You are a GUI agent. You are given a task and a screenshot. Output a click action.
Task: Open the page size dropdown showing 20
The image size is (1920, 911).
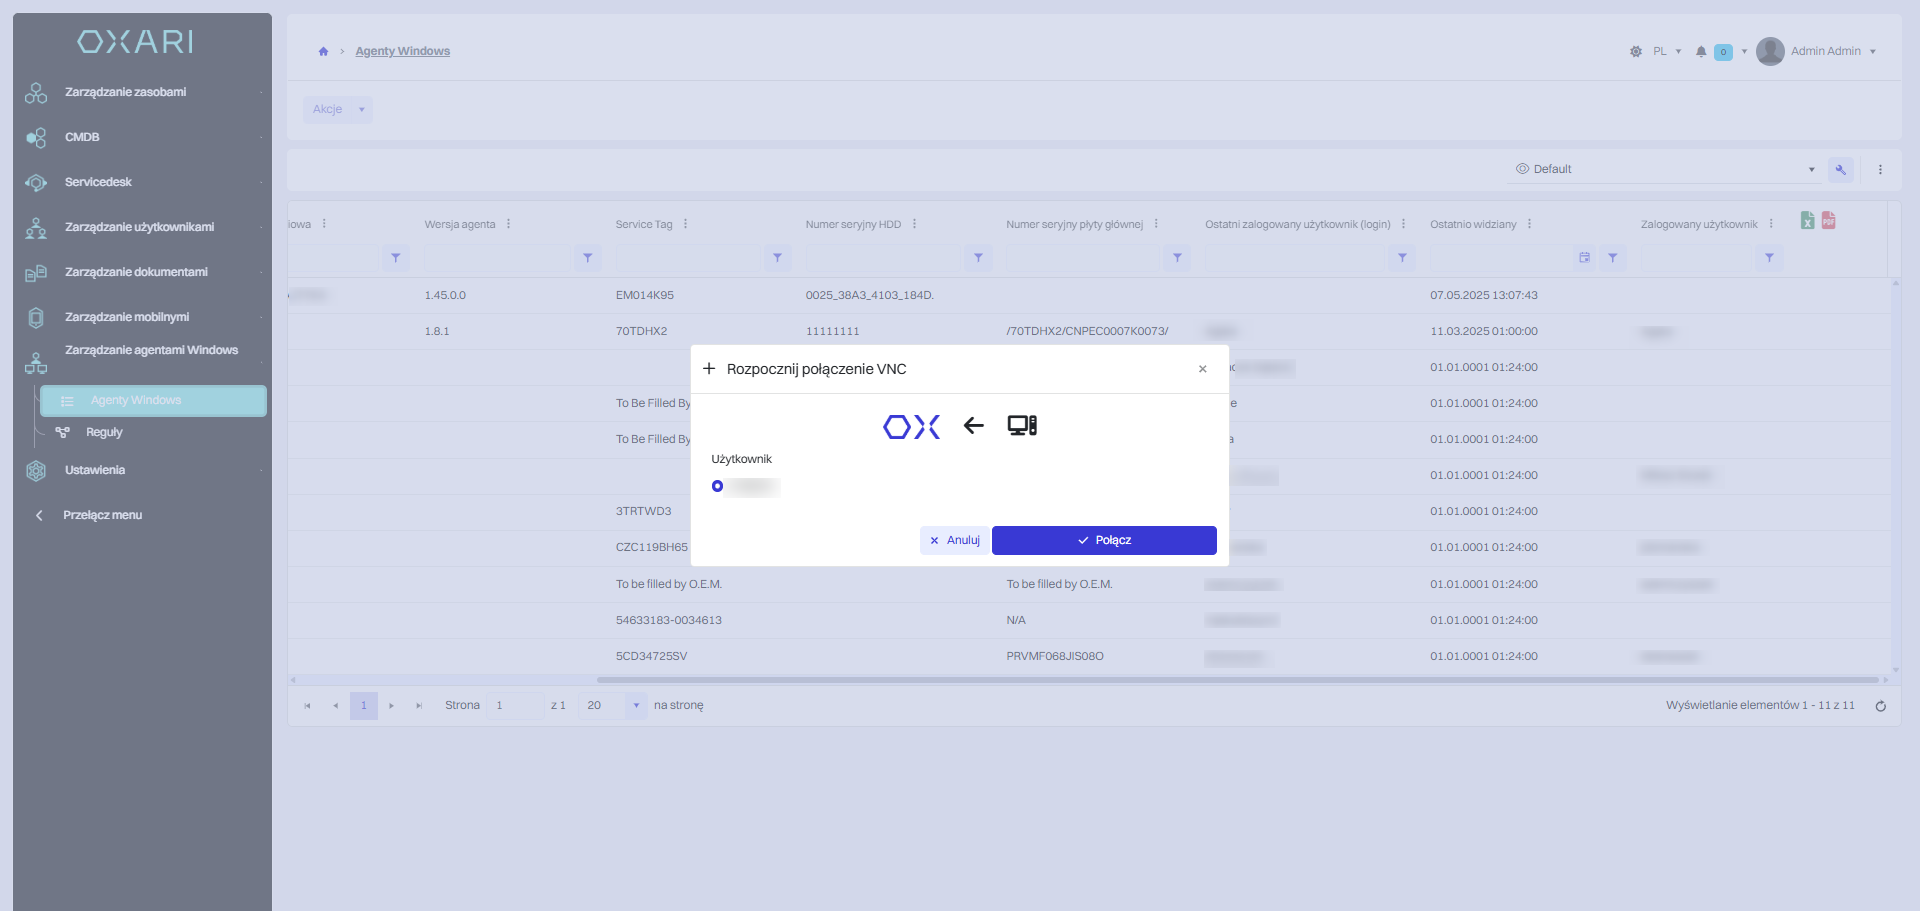[613, 706]
